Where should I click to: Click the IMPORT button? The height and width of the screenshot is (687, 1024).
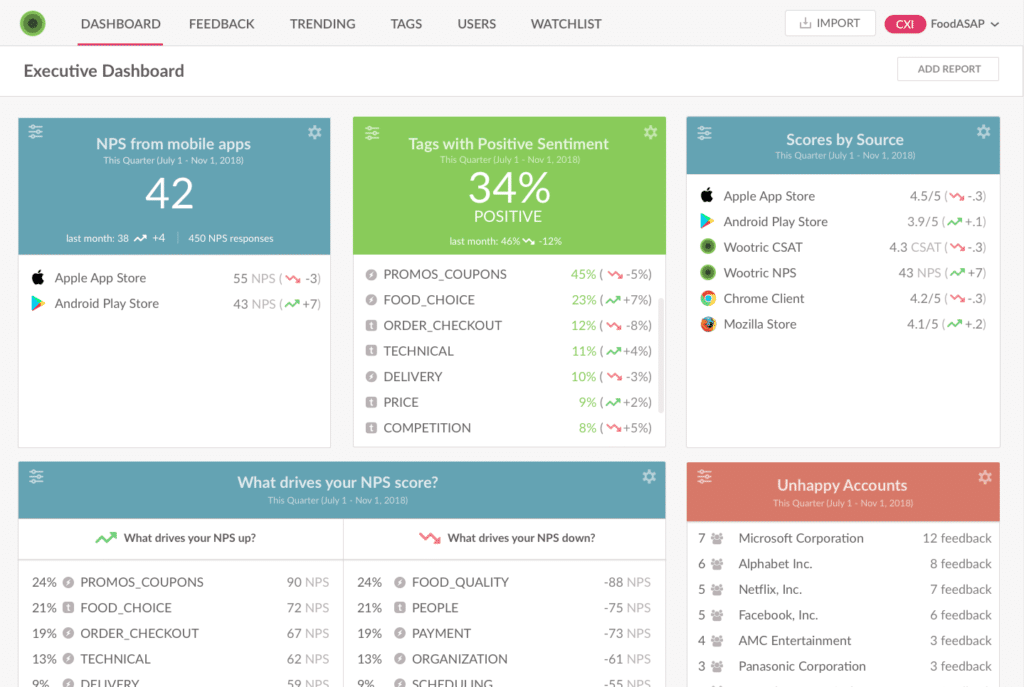(x=830, y=22)
